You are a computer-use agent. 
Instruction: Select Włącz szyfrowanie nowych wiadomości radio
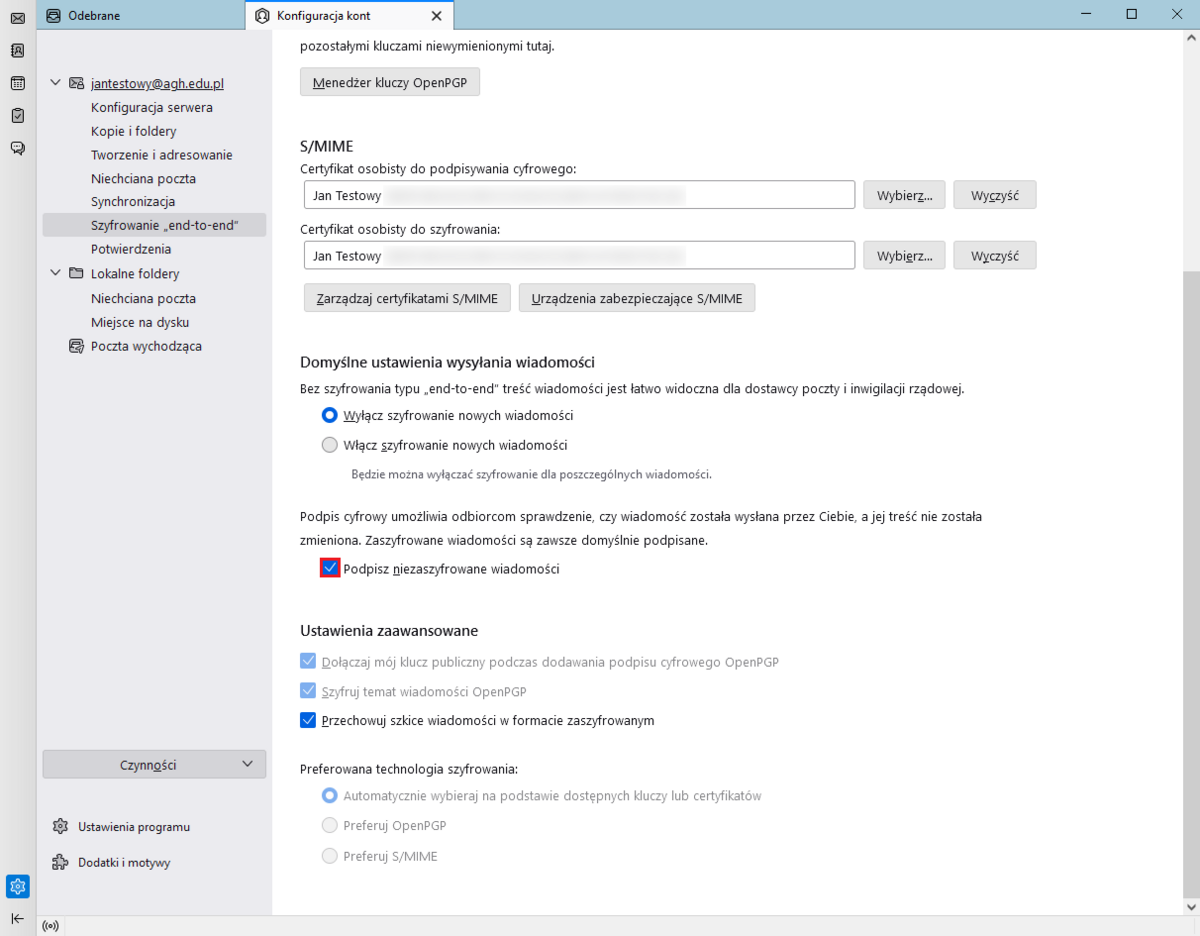click(x=330, y=445)
